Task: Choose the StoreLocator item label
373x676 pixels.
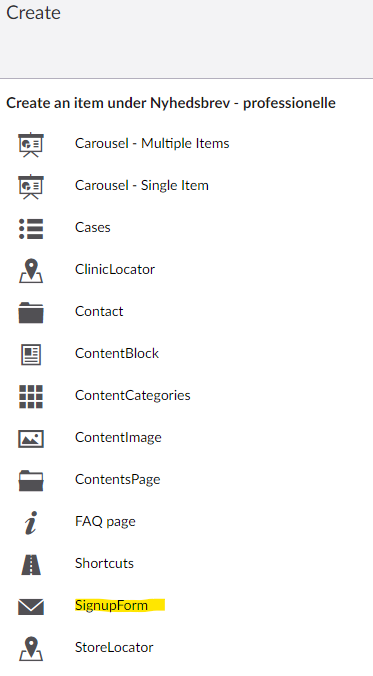Action: pyautogui.click(x=114, y=647)
